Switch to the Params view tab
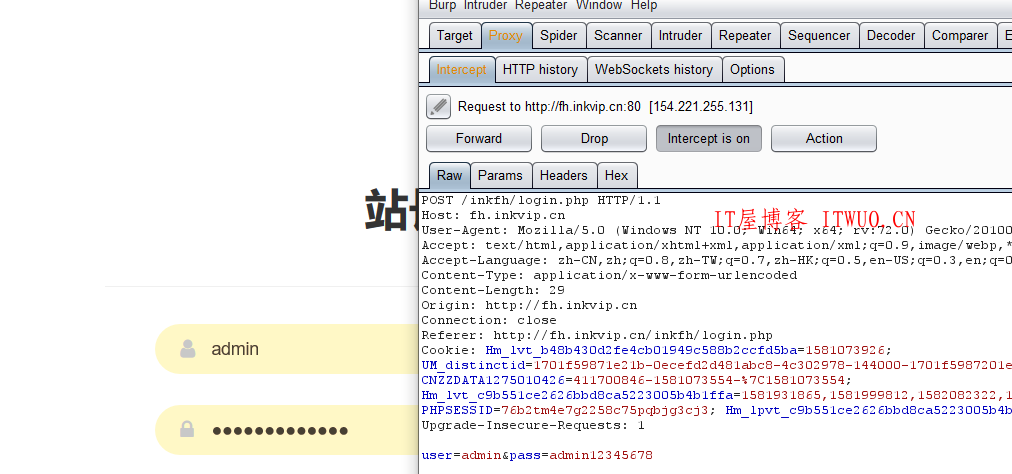The height and width of the screenshot is (474, 1012). [501, 176]
